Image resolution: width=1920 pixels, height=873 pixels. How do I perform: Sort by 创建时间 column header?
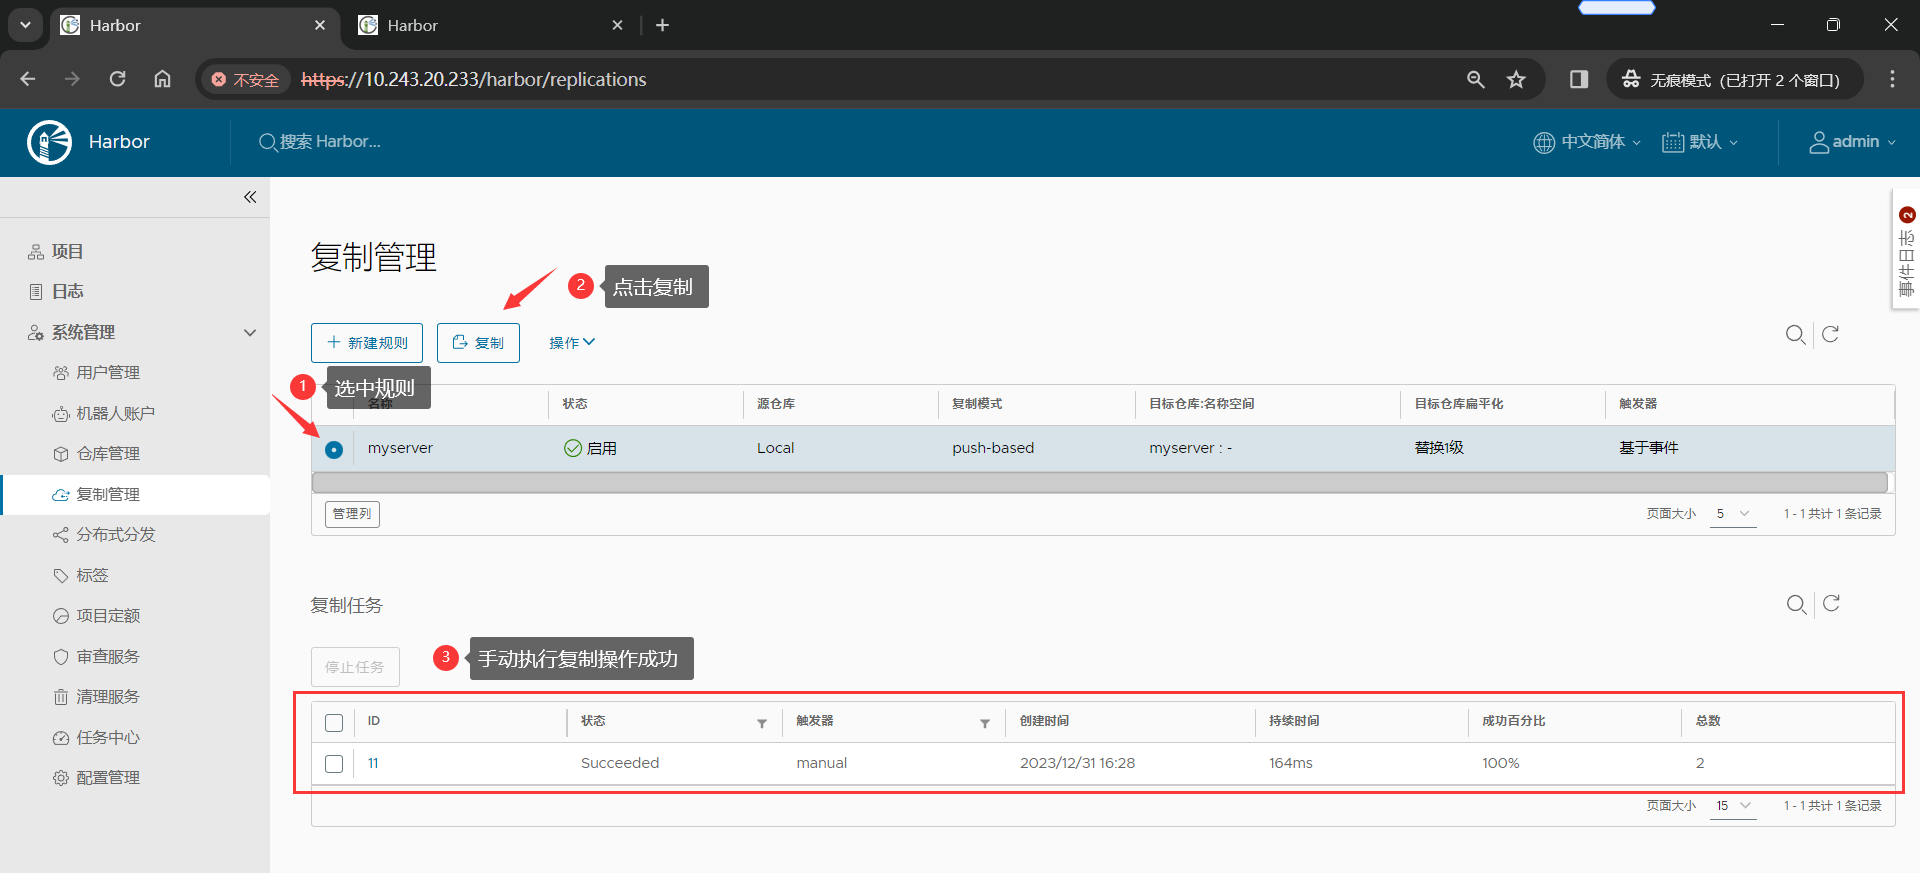[x=1044, y=721]
